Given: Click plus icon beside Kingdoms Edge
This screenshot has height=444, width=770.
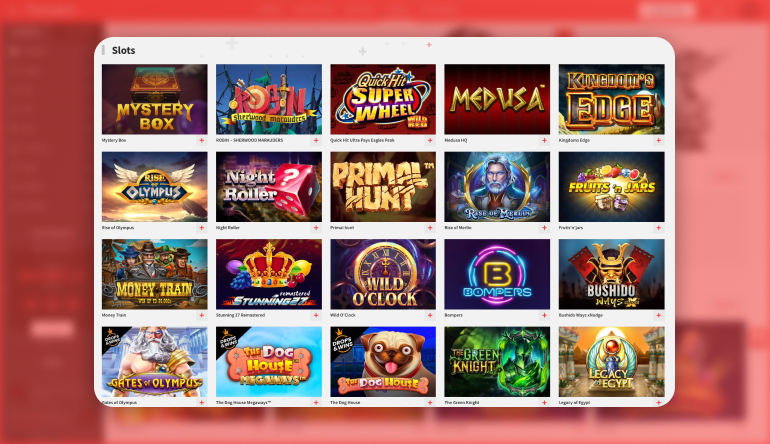Looking at the screenshot, I should pyautogui.click(x=659, y=140).
